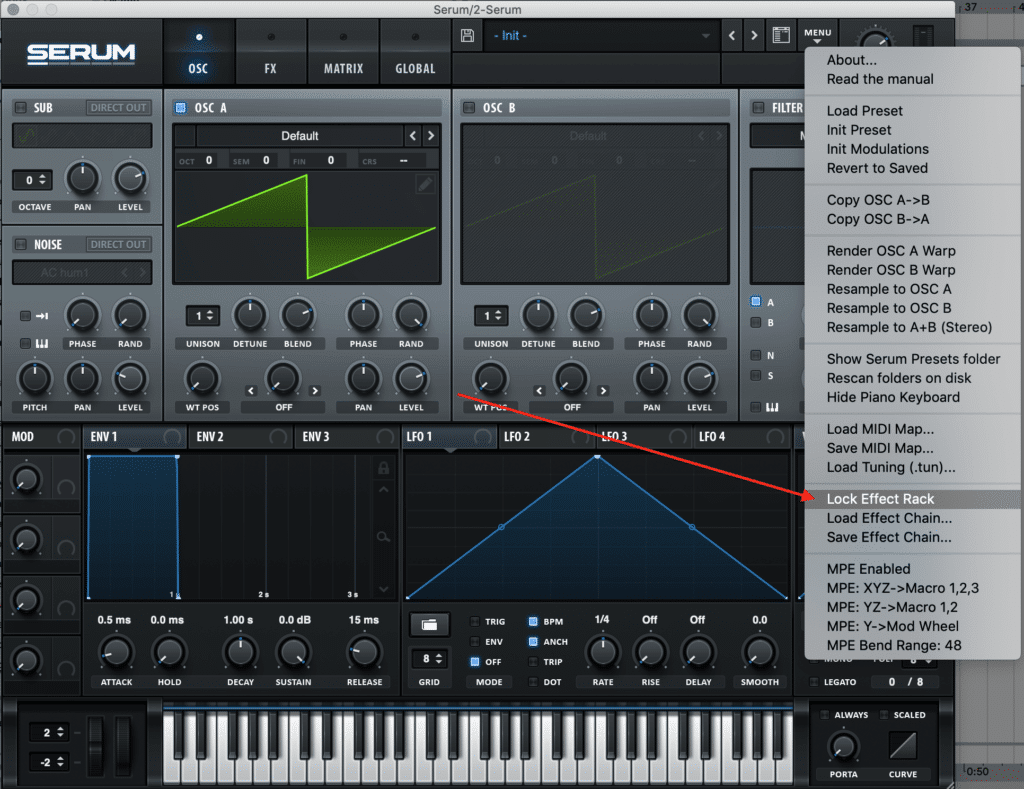Click OSC A warp mode left arrow
This screenshot has width=1024, height=789.
tap(251, 391)
